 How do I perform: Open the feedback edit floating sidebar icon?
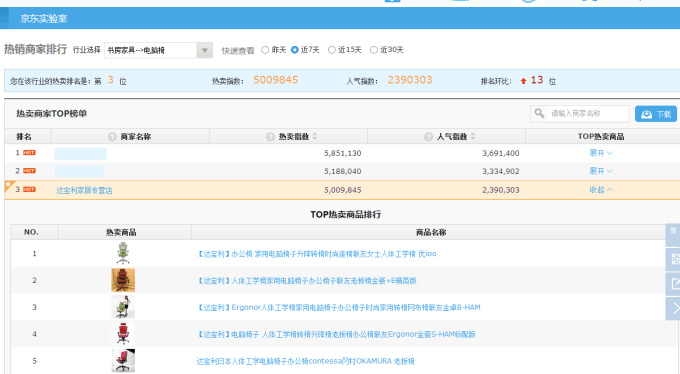(x=673, y=284)
